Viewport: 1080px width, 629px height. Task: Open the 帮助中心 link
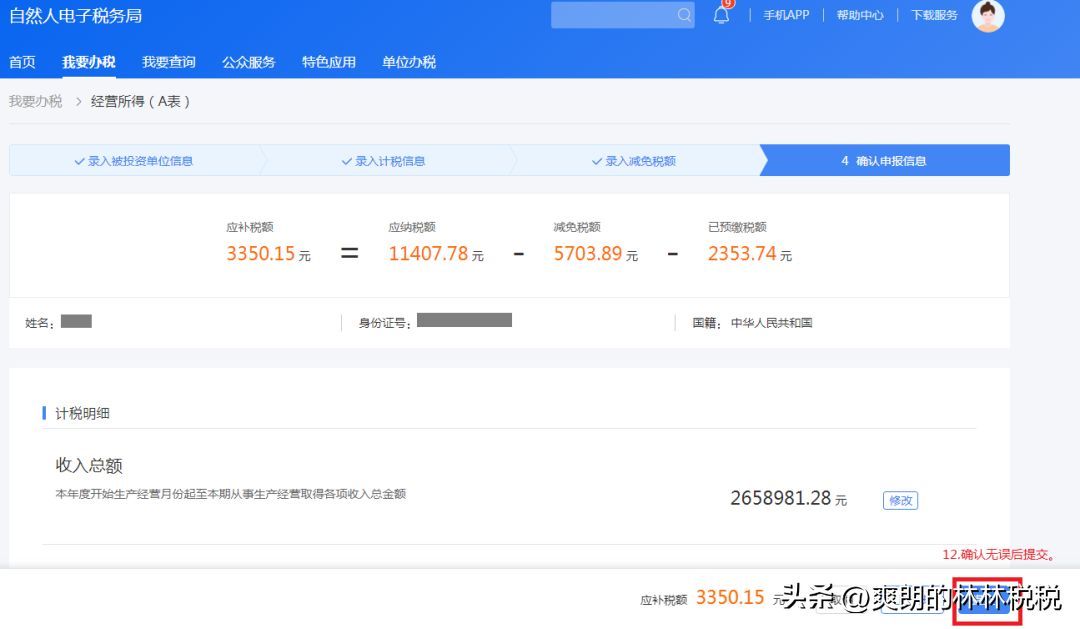[x=859, y=16]
